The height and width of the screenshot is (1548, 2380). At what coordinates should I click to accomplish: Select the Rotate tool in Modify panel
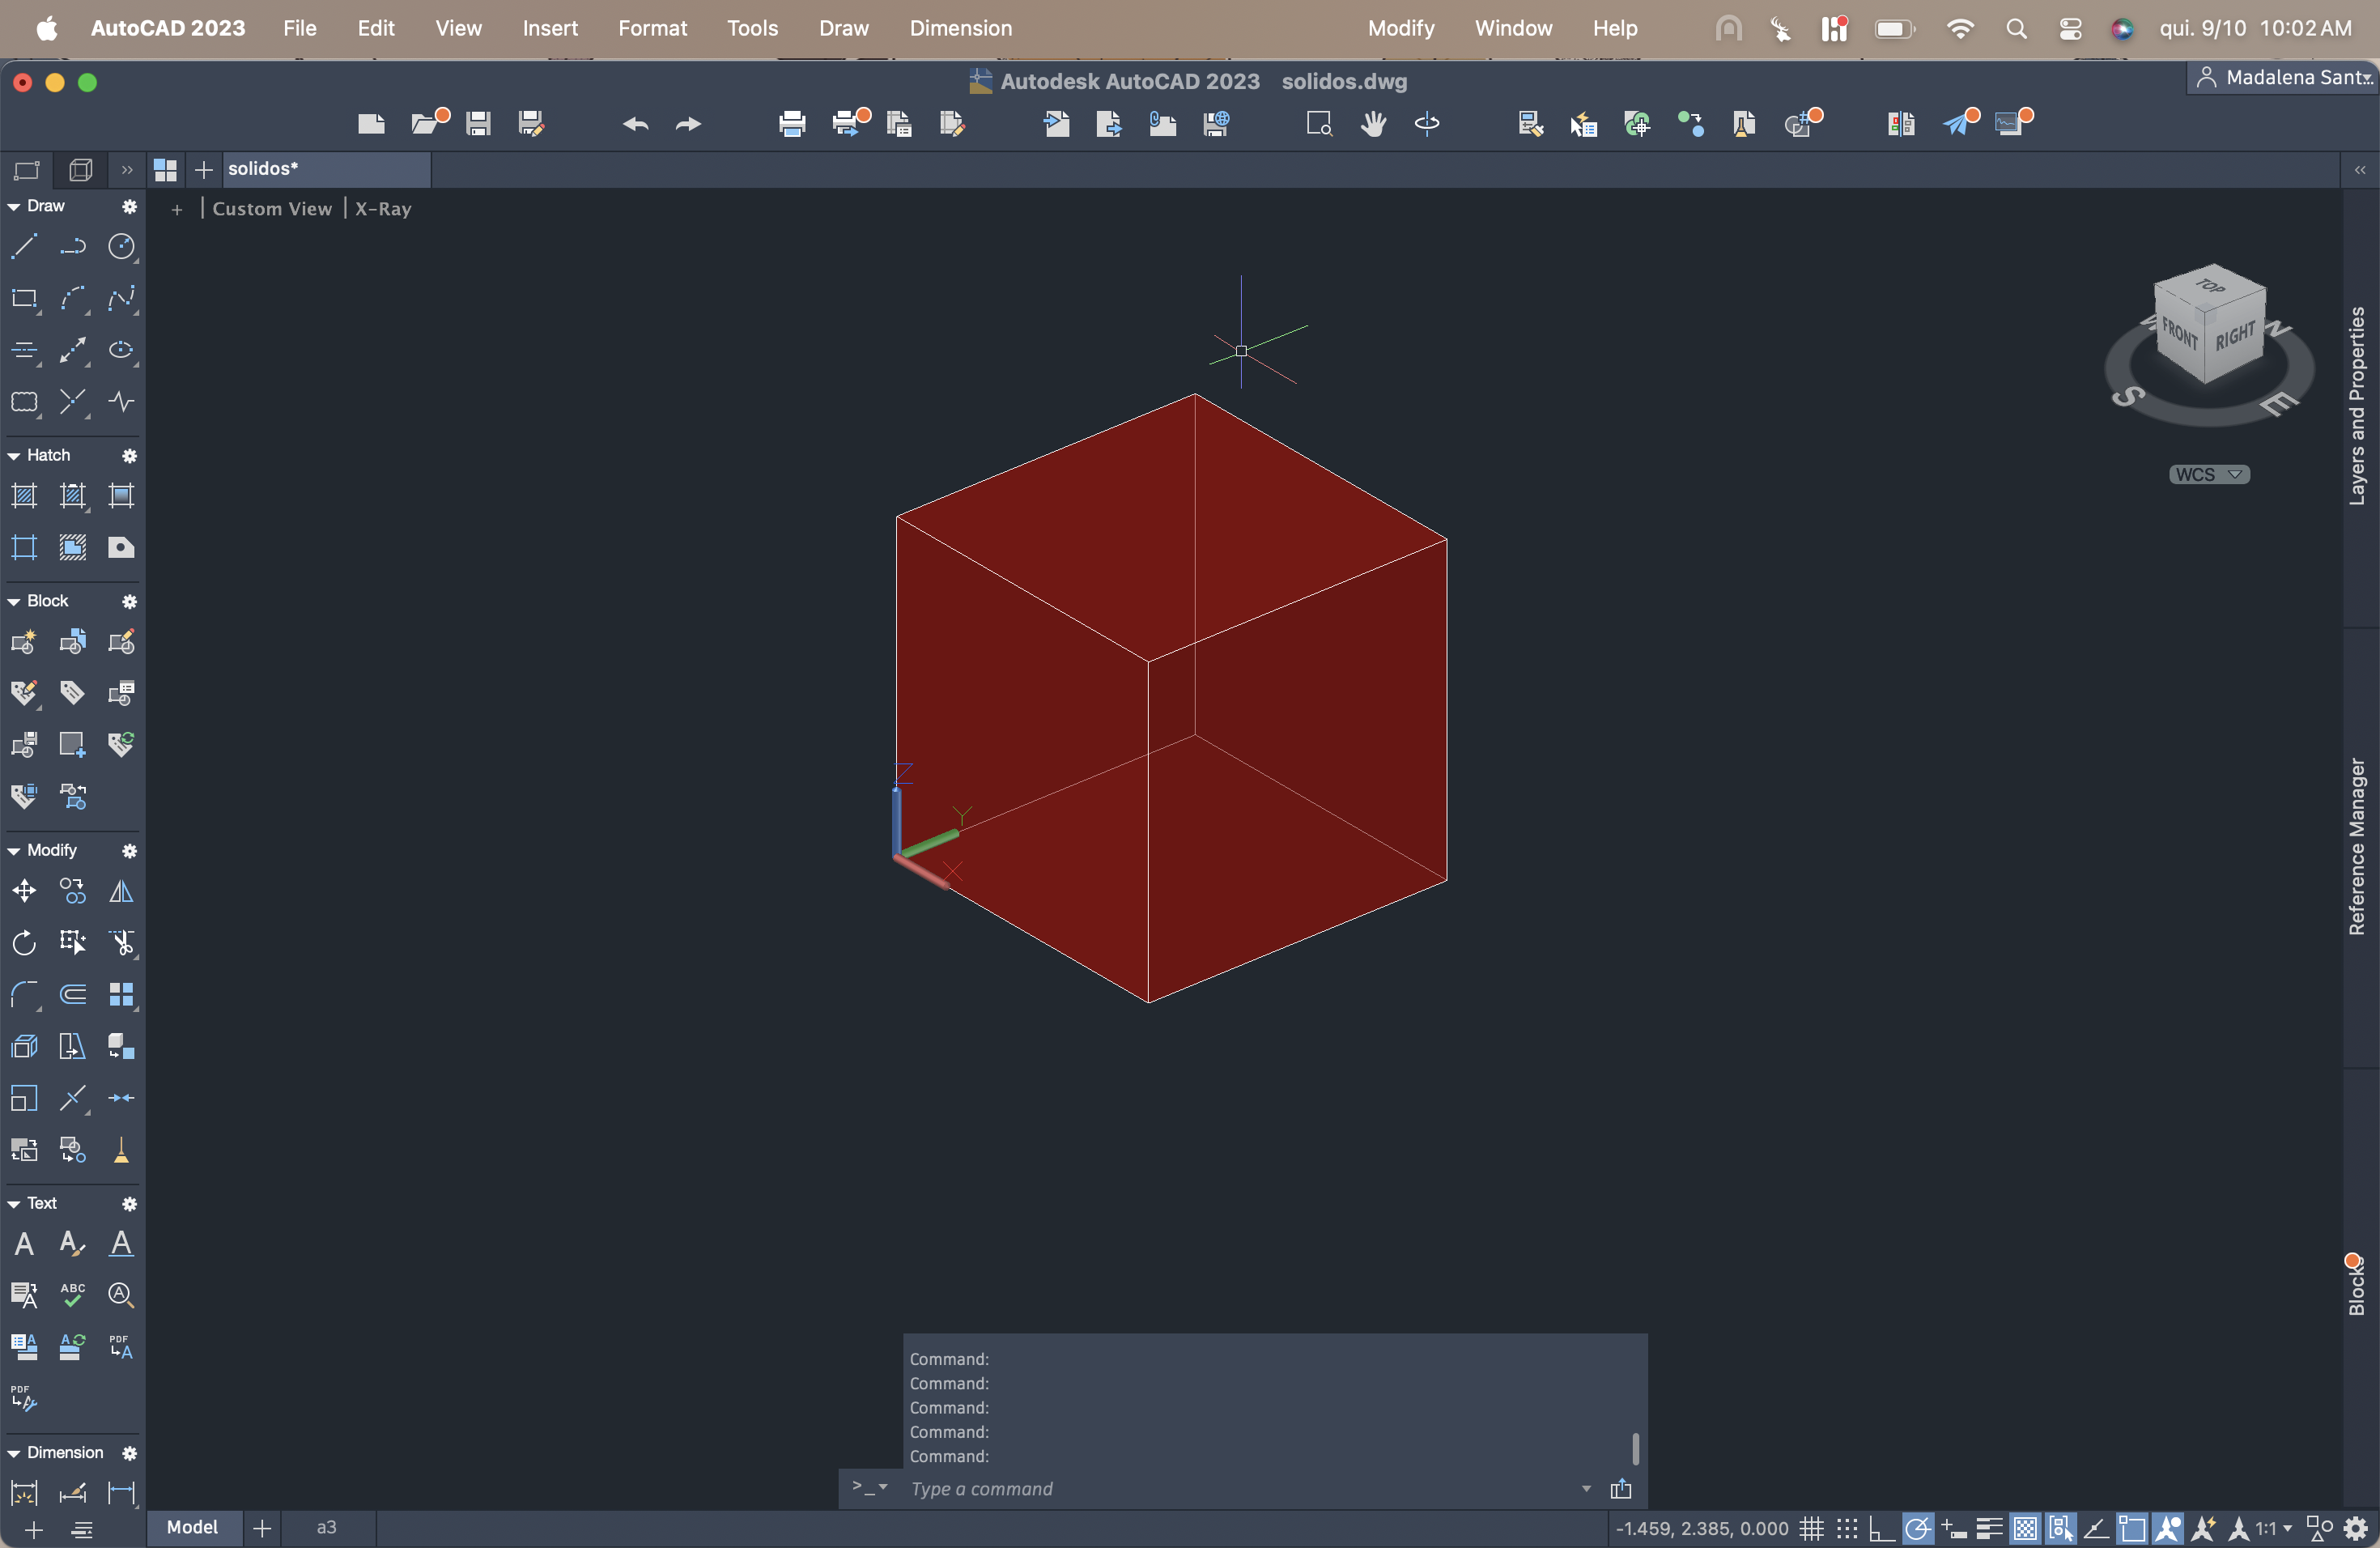24,943
